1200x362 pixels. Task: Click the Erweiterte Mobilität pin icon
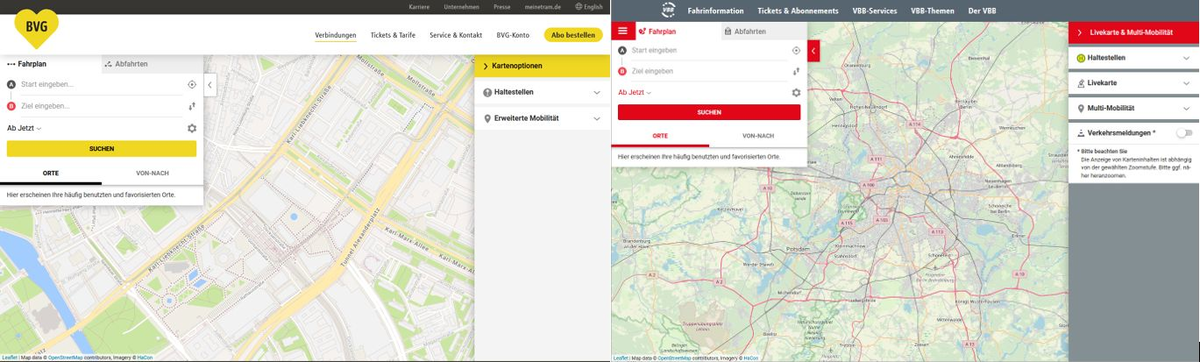pyautogui.click(x=487, y=118)
